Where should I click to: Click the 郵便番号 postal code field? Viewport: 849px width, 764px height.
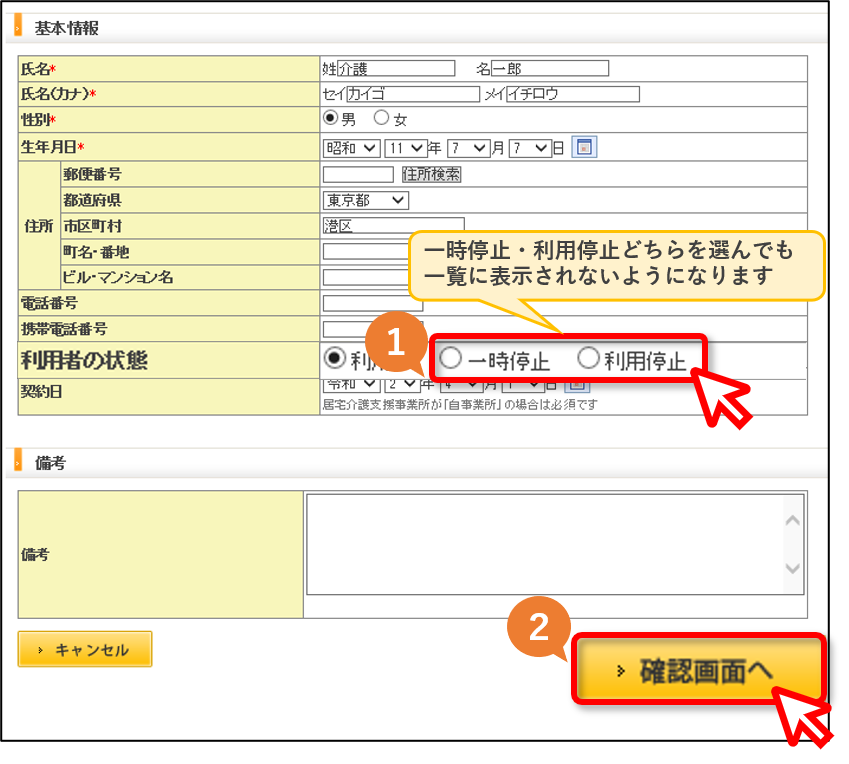coord(358,174)
